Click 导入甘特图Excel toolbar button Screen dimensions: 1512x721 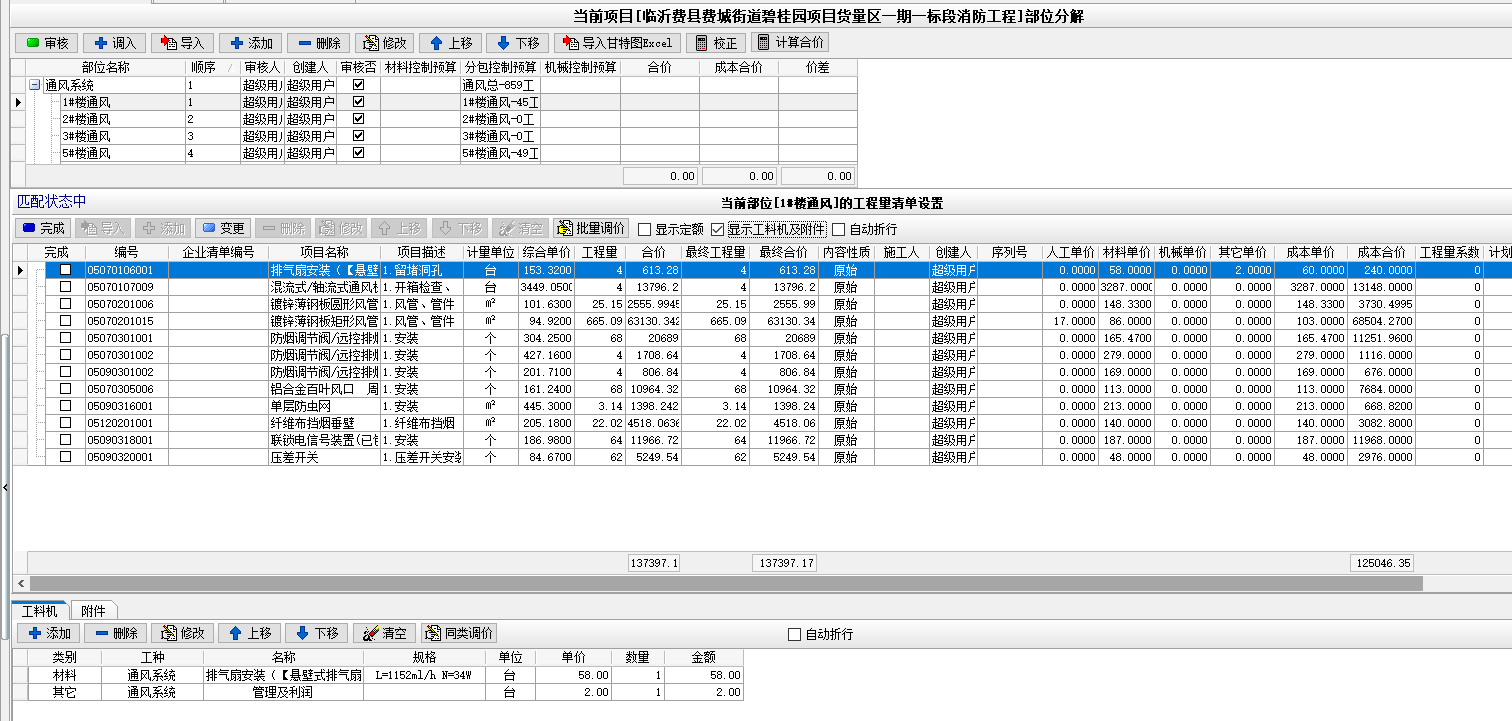click(x=617, y=43)
